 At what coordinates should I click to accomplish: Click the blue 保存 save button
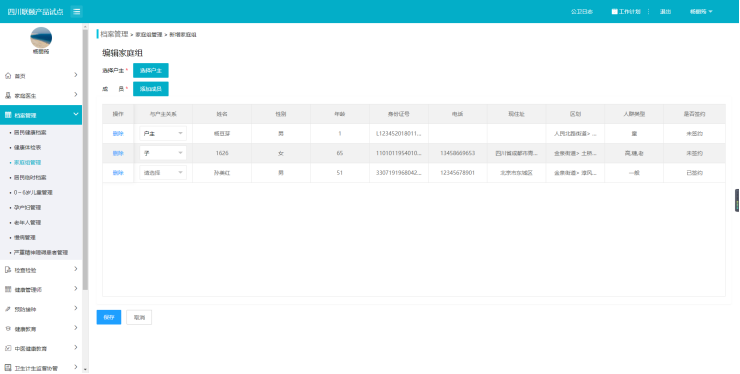(109, 317)
